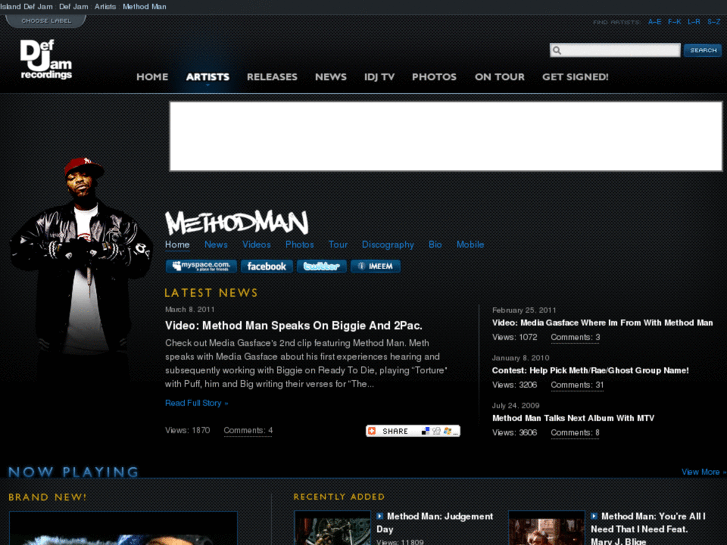Open RELEASES in main navigation

point(272,77)
